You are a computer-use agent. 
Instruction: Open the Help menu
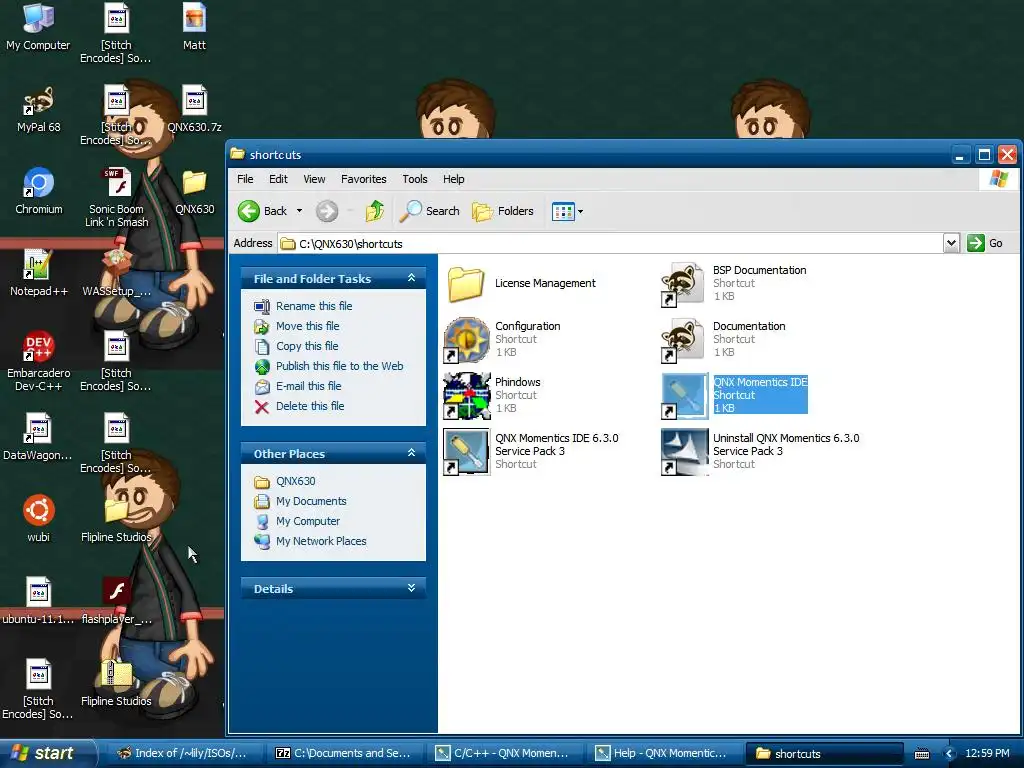point(453,179)
